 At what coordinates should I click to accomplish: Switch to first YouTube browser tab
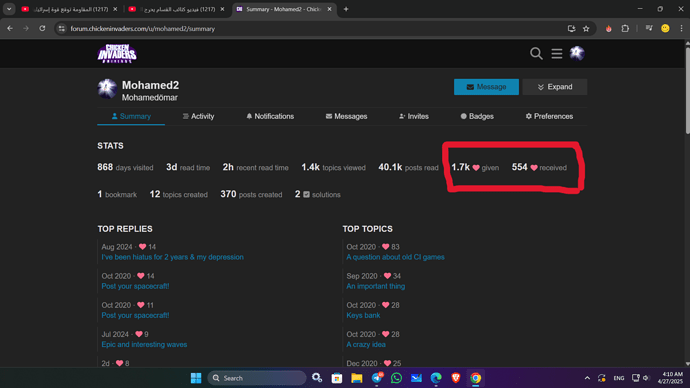pos(70,9)
